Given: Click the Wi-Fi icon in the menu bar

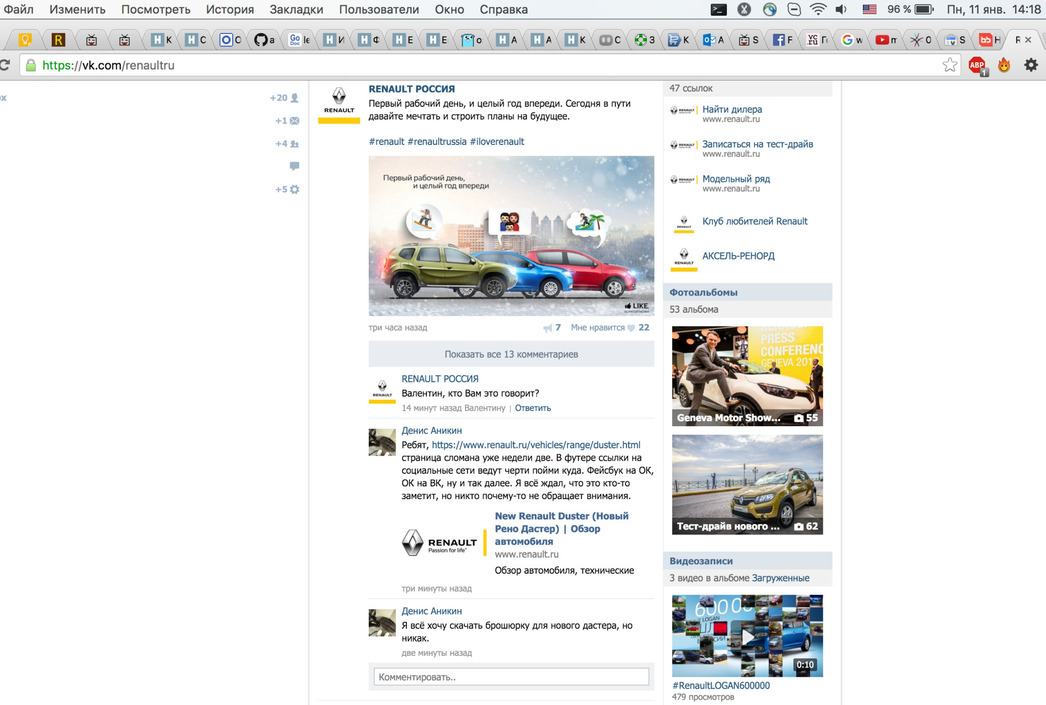Looking at the screenshot, I should pyautogui.click(x=818, y=9).
